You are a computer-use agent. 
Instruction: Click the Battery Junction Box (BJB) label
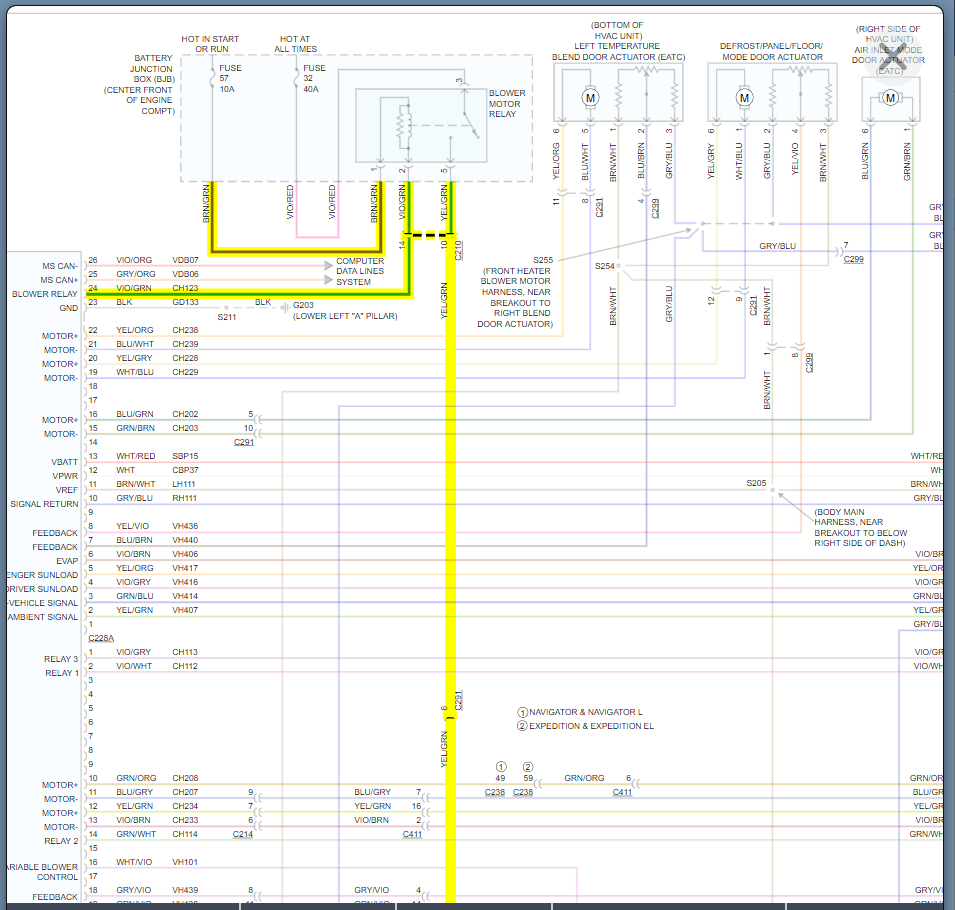coord(139,85)
